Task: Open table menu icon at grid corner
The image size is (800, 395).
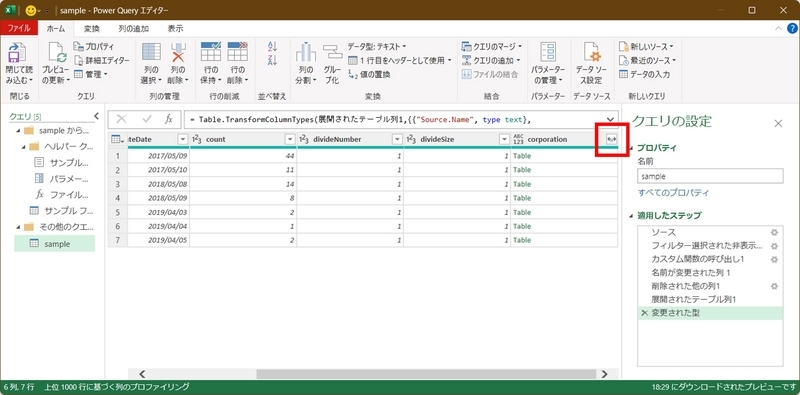Action: click(117, 139)
